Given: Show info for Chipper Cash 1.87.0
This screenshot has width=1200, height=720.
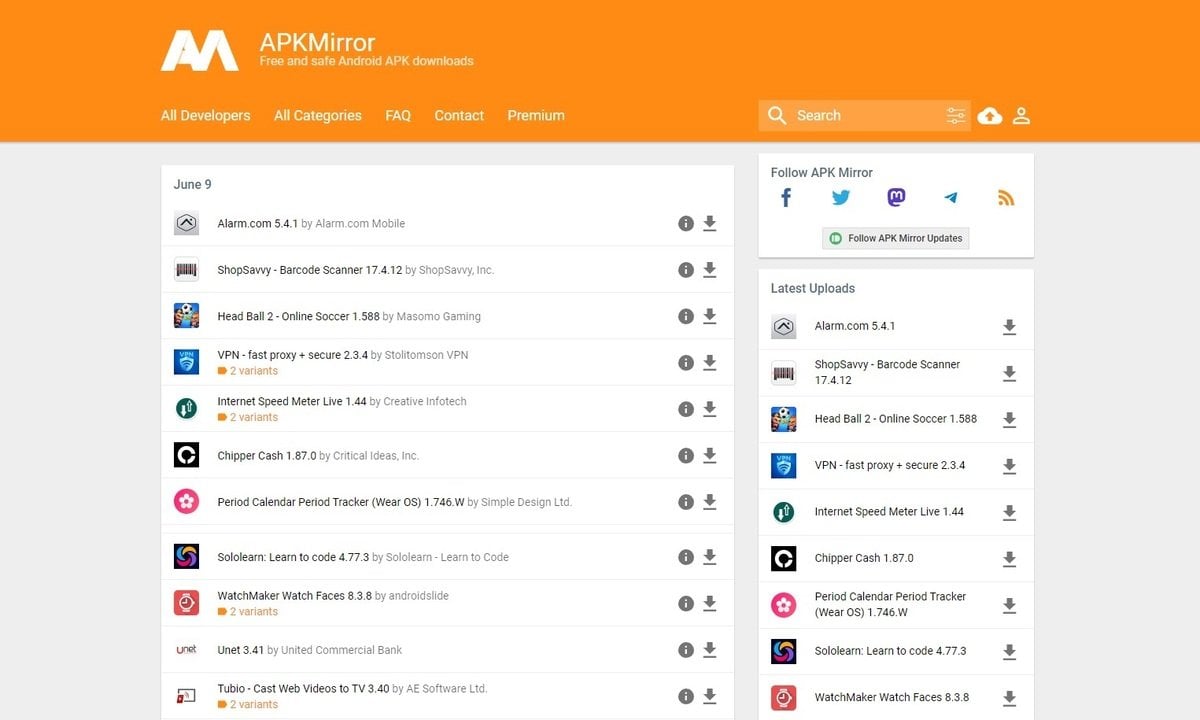Looking at the screenshot, I should pyautogui.click(x=686, y=456).
